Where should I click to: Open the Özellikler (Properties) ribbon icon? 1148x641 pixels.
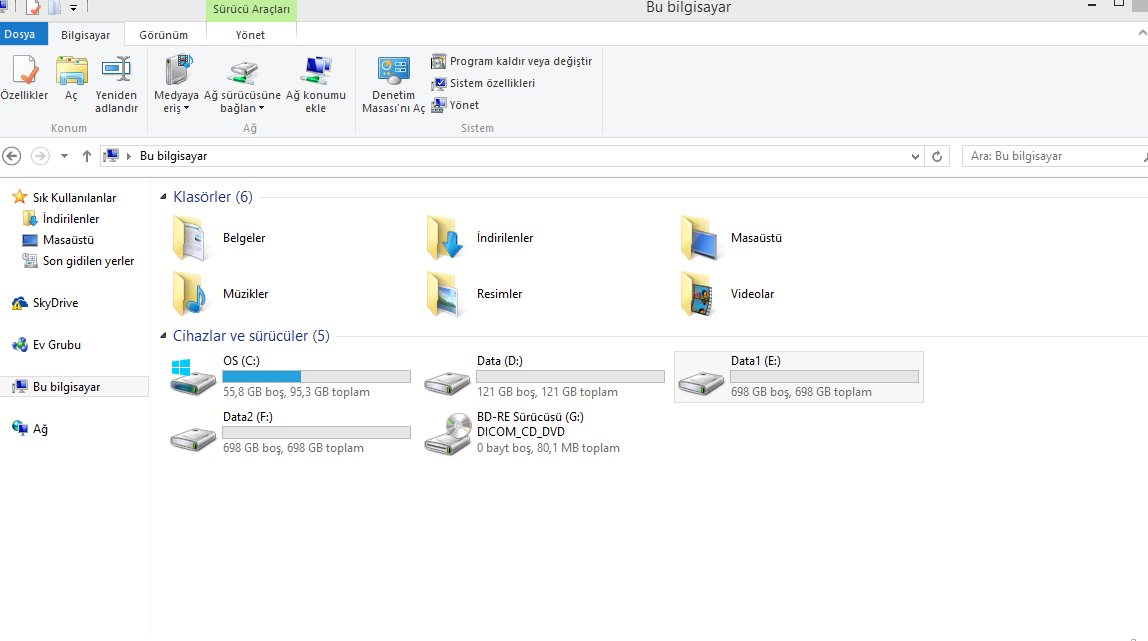pos(24,70)
